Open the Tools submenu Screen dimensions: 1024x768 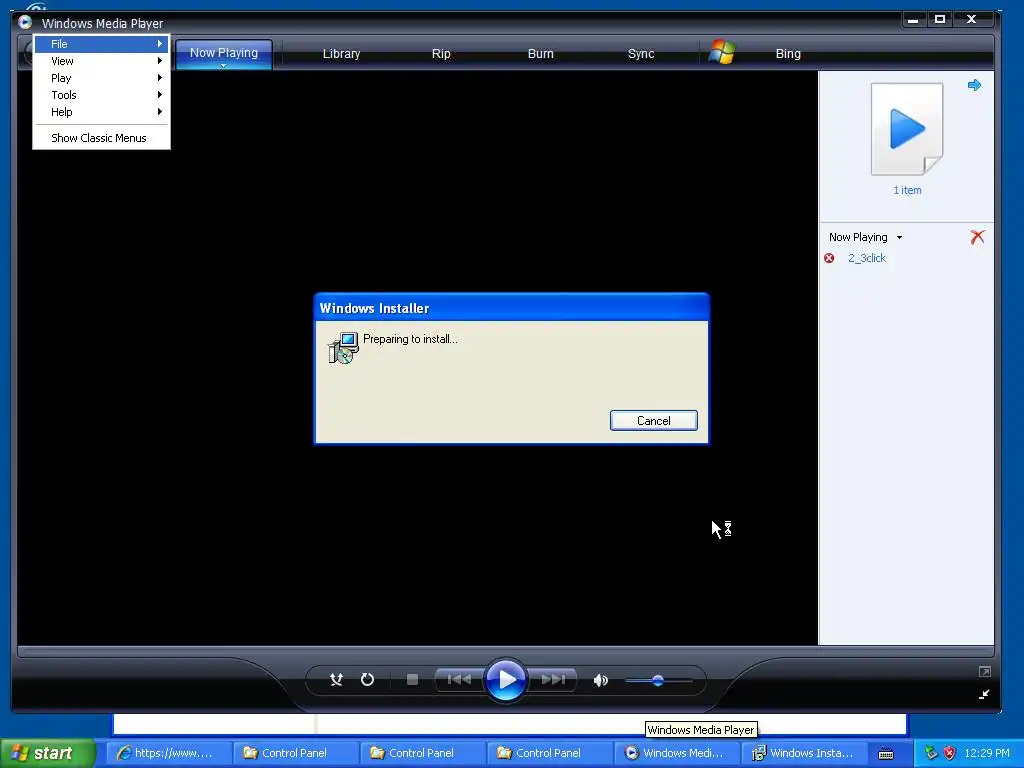point(101,95)
